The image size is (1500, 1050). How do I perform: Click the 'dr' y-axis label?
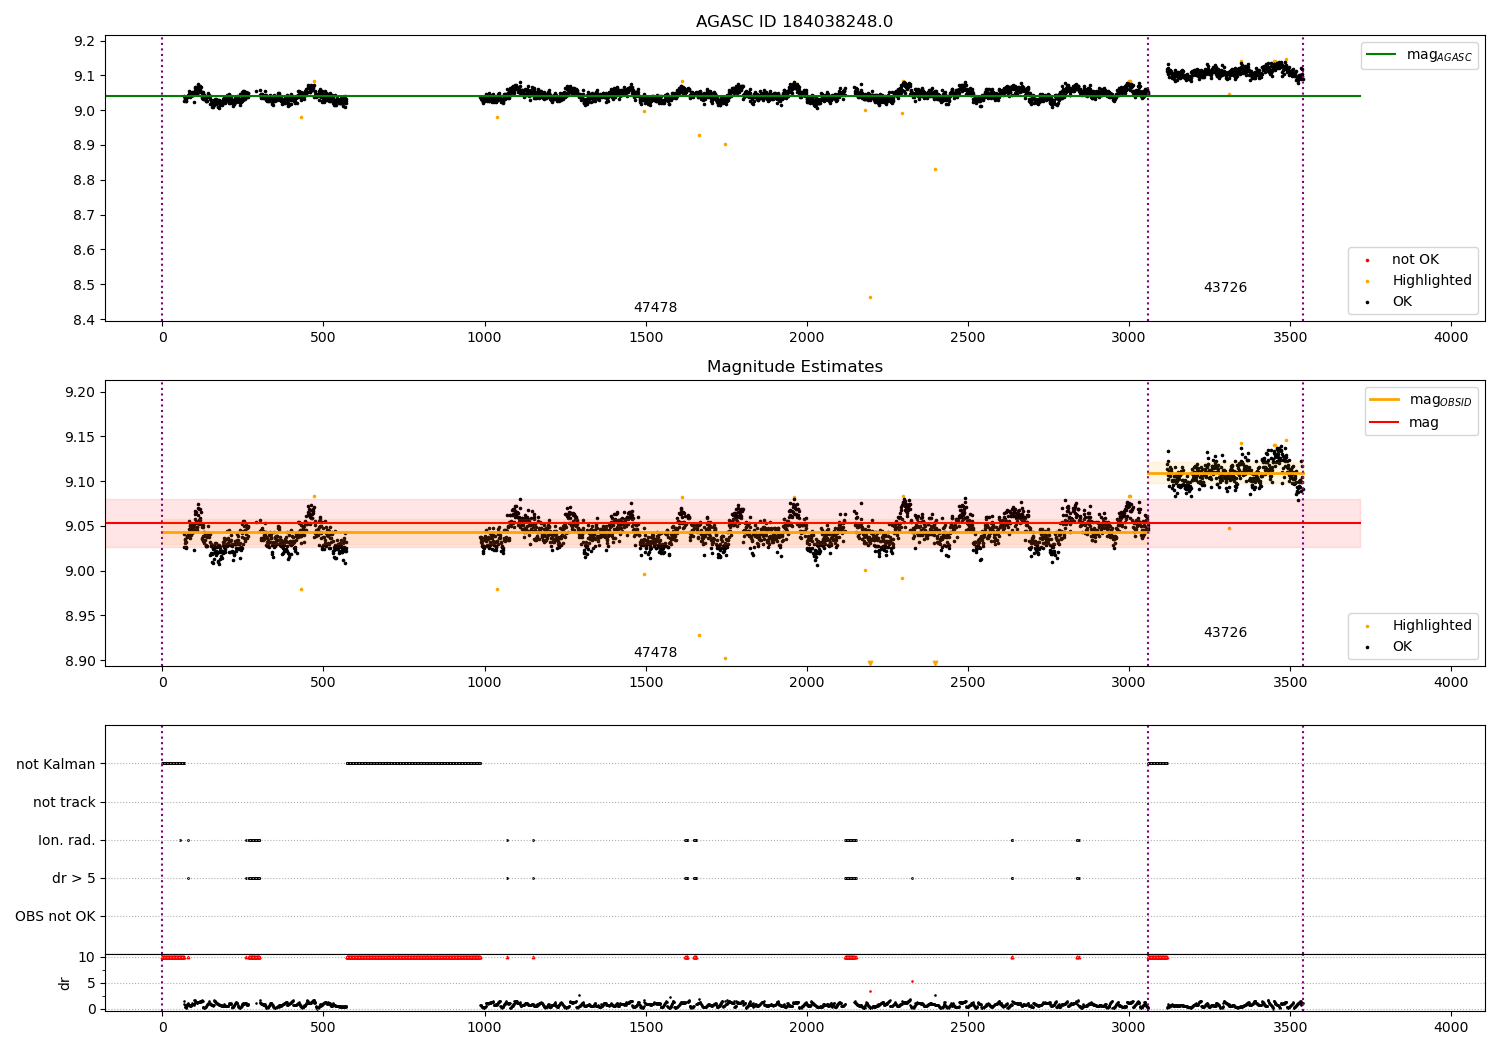point(65,983)
